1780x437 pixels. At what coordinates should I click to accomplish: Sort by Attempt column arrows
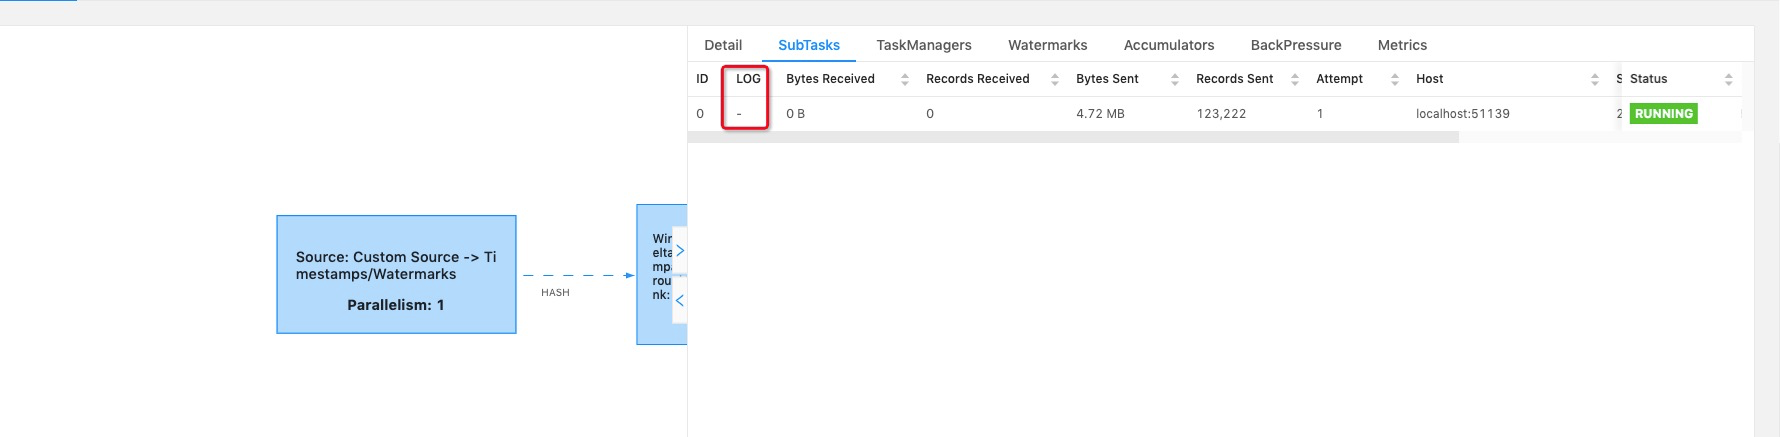(x=1395, y=79)
